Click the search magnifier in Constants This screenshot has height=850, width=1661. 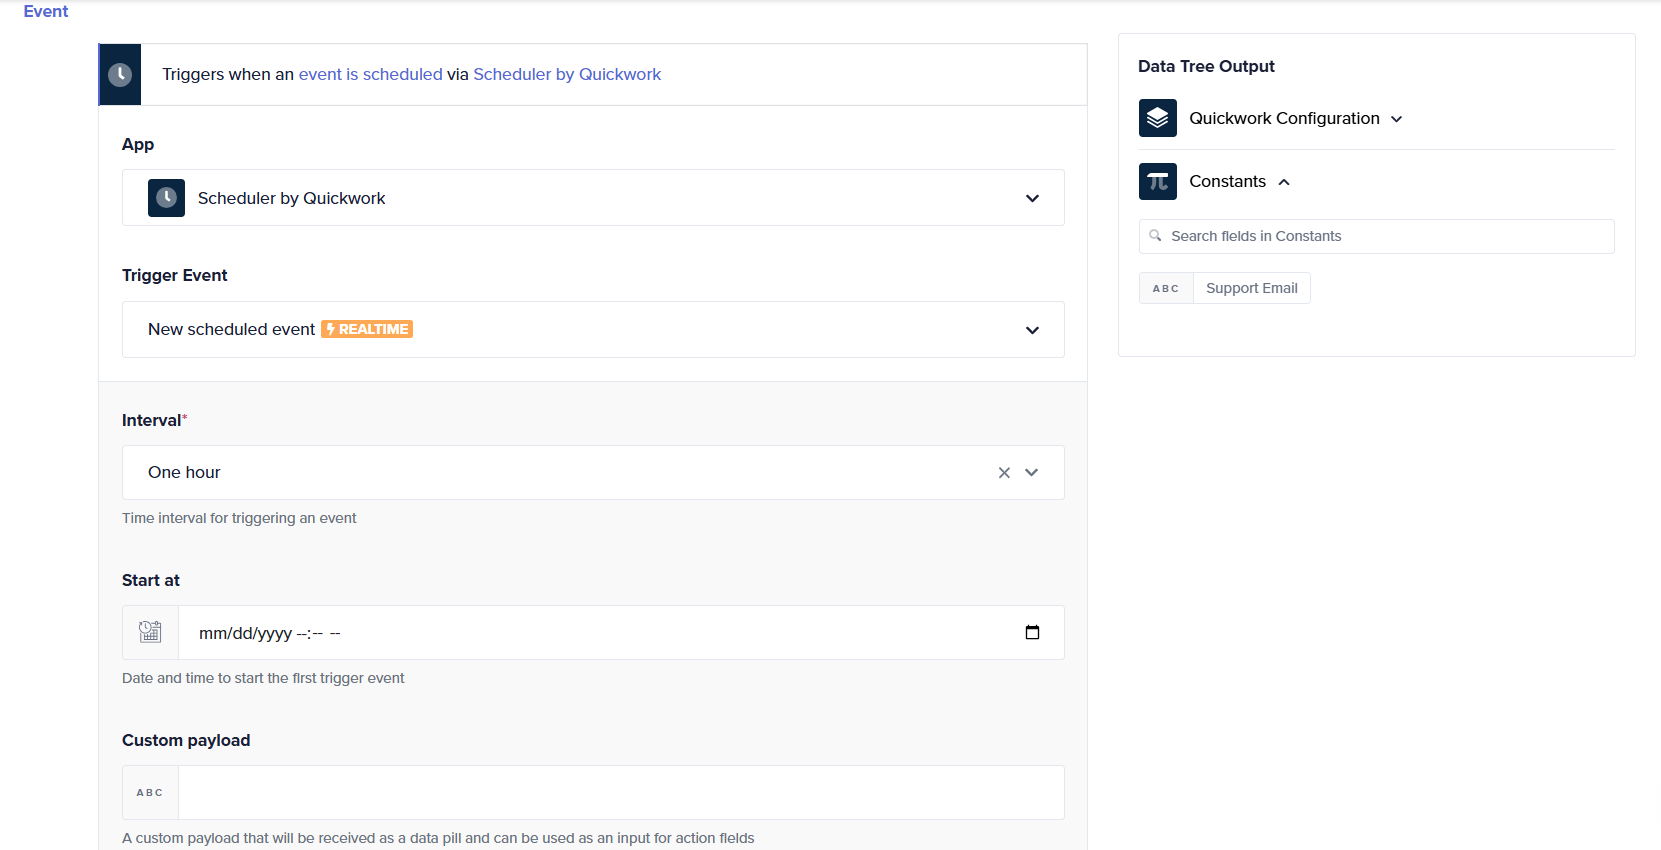1155,236
